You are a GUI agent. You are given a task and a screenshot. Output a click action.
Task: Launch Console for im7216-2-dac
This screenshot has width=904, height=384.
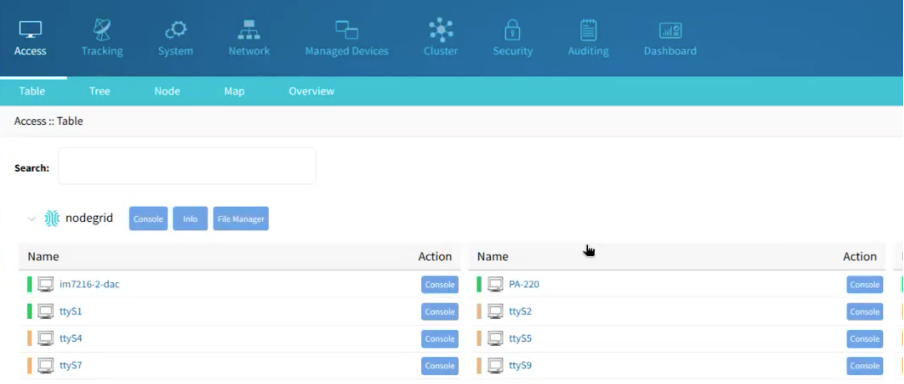[439, 284]
